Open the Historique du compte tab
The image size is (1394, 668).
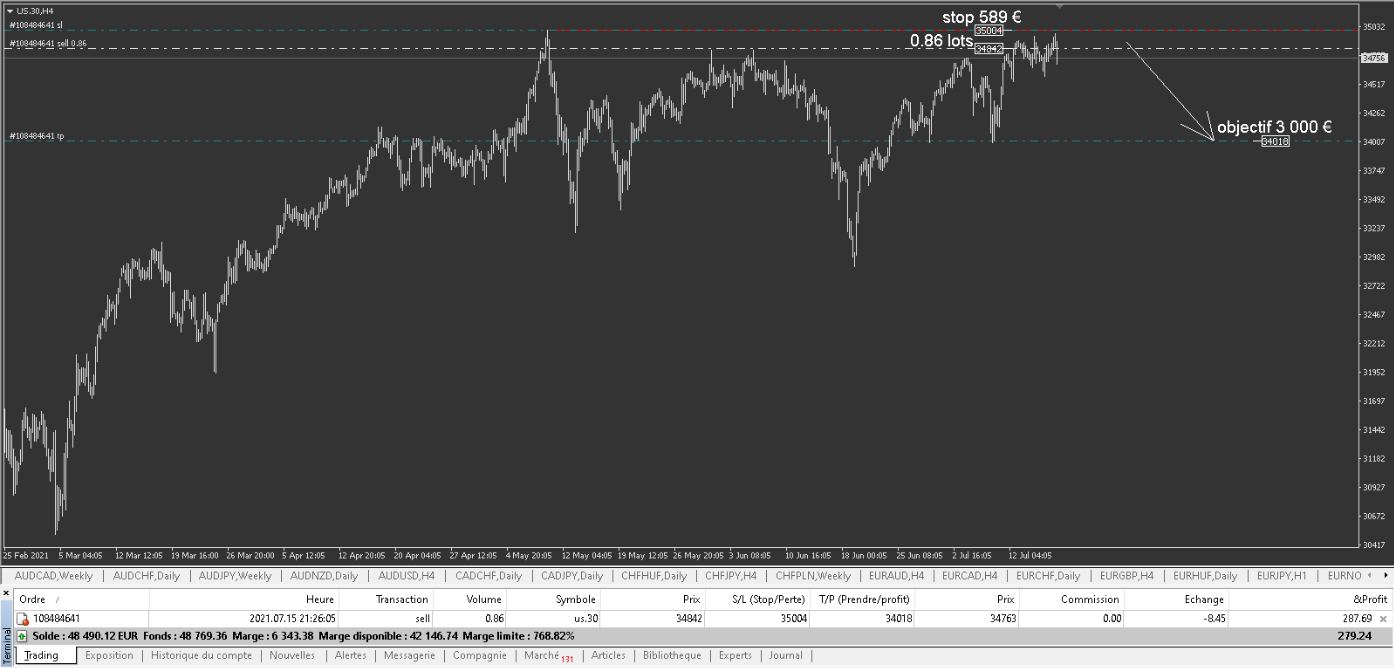[201, 656]
